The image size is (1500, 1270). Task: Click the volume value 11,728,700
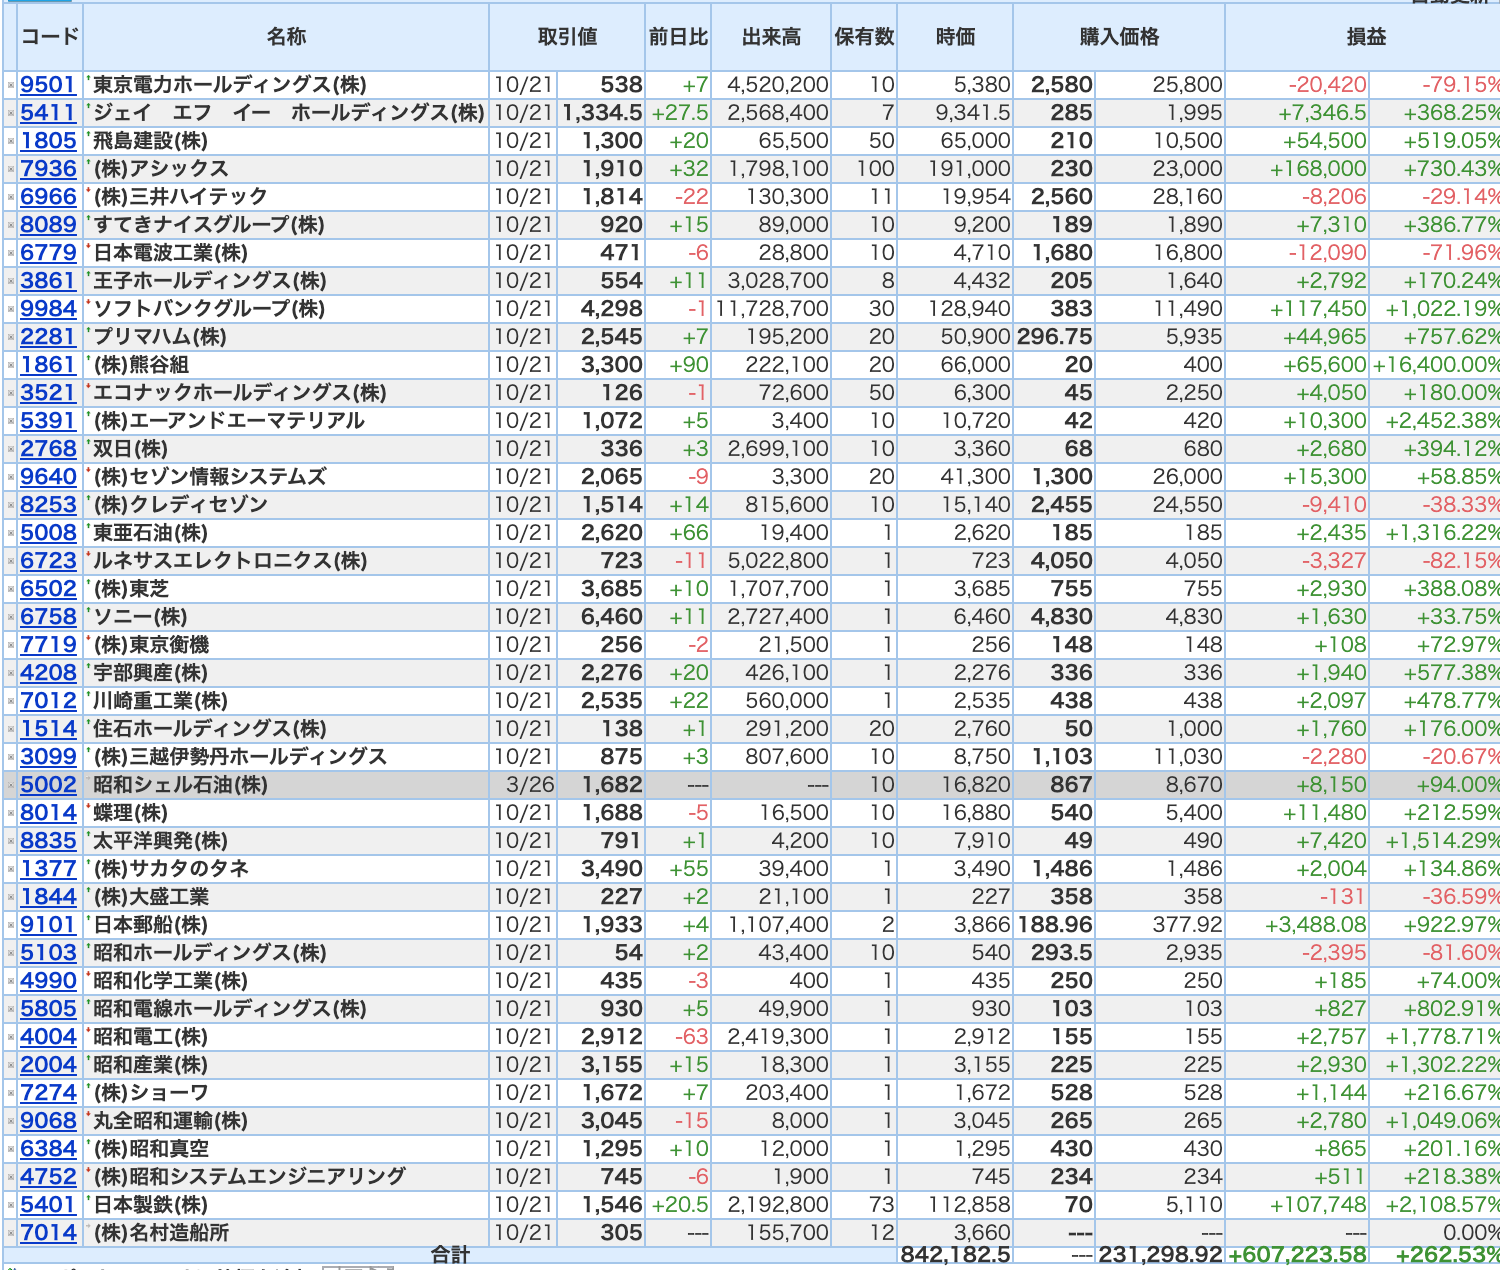point(771,309)
